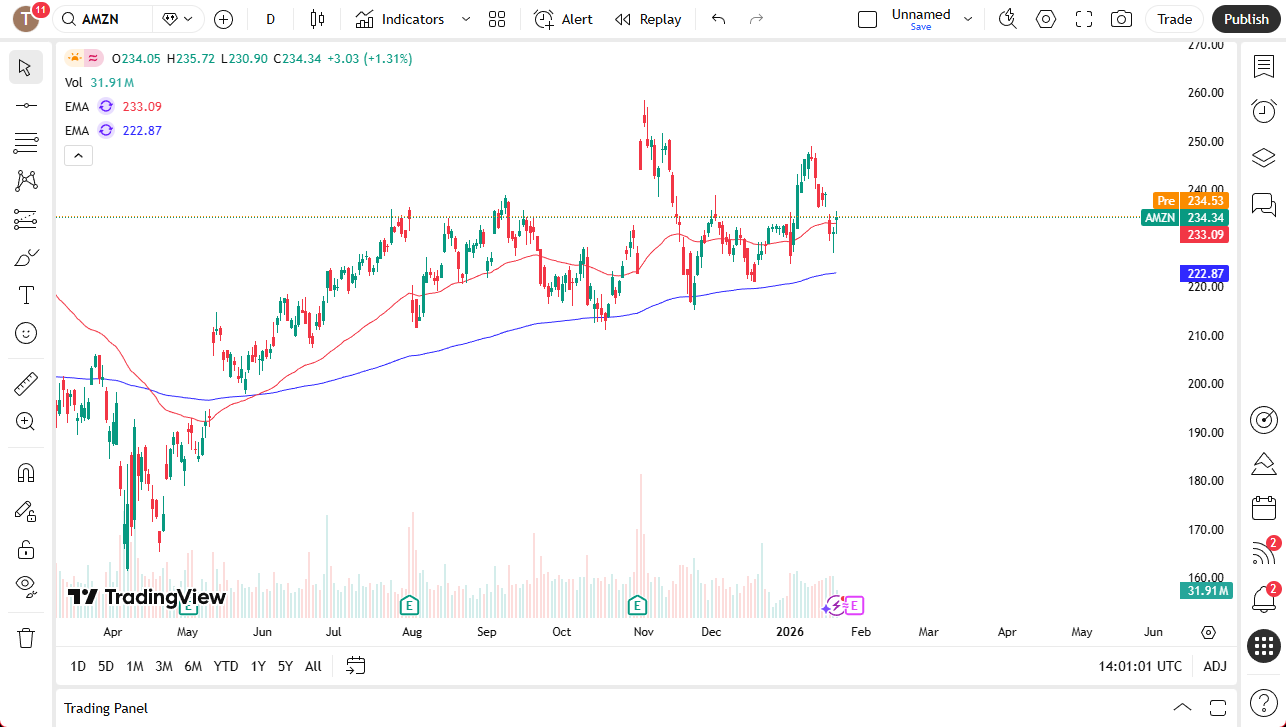This screenshot has width=1286, height=727.
Task: Take a chart snapshot with camera icon
Action: click(x=1122, y=19)
